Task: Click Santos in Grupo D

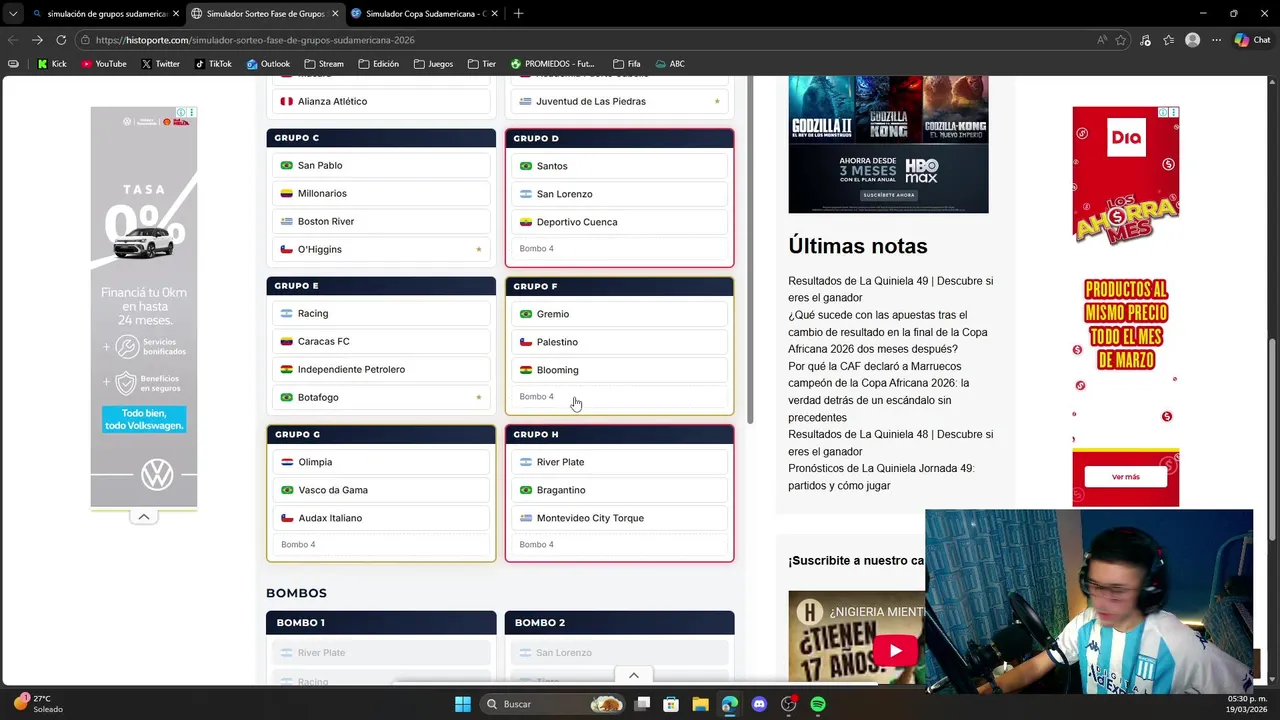Action: pos(619,166)
